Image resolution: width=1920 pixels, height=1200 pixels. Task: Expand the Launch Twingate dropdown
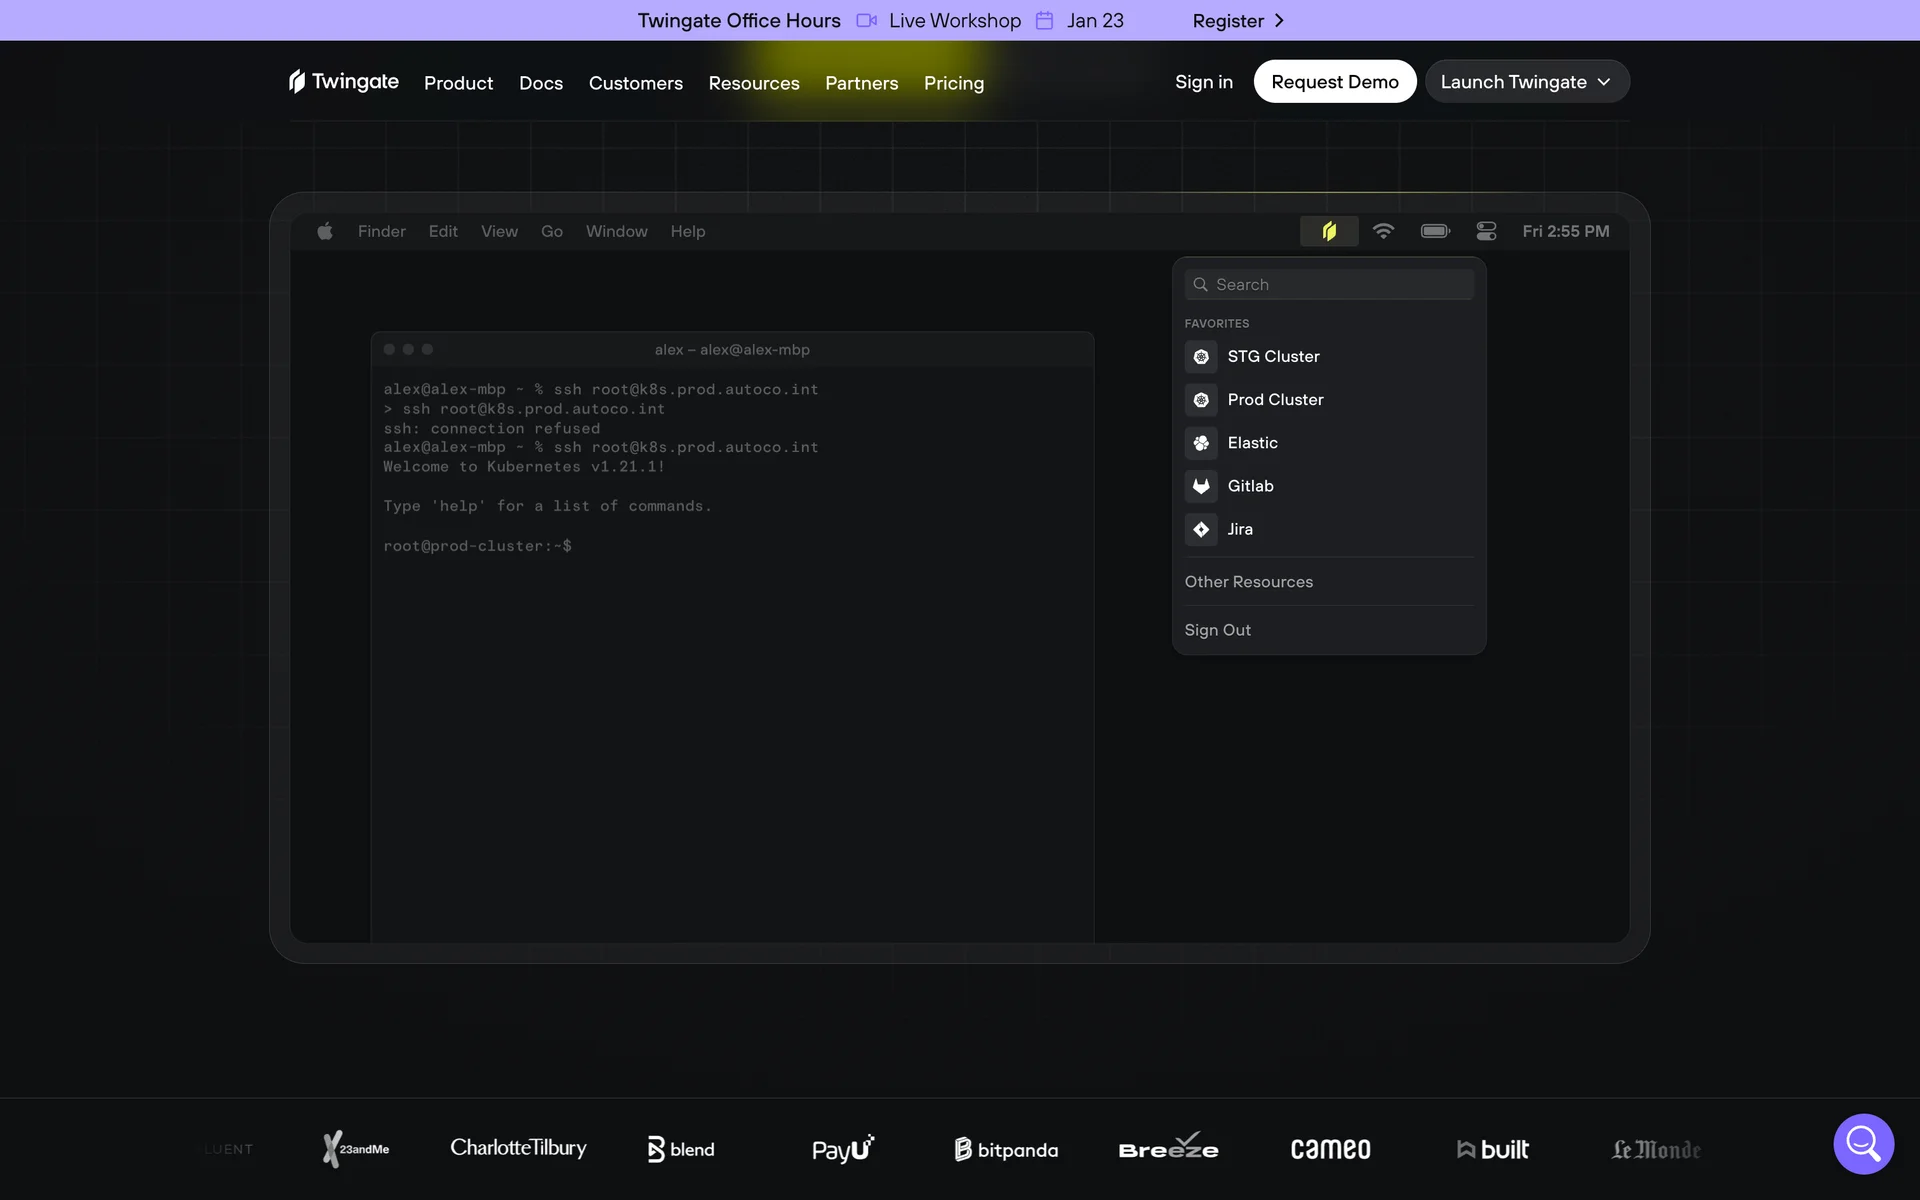(1526, 82)
